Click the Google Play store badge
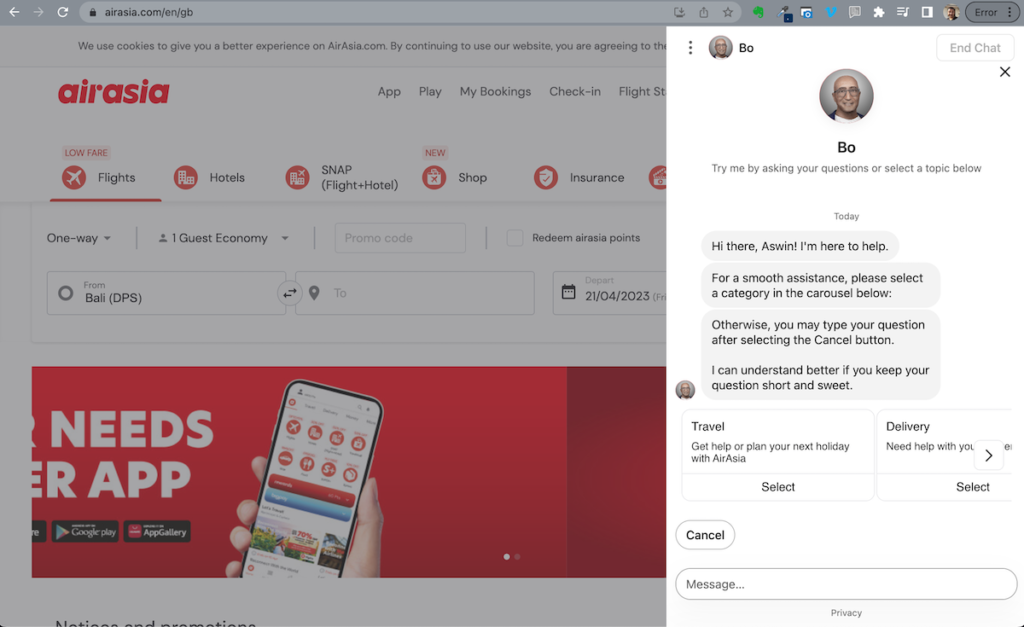 coord(86,532)
